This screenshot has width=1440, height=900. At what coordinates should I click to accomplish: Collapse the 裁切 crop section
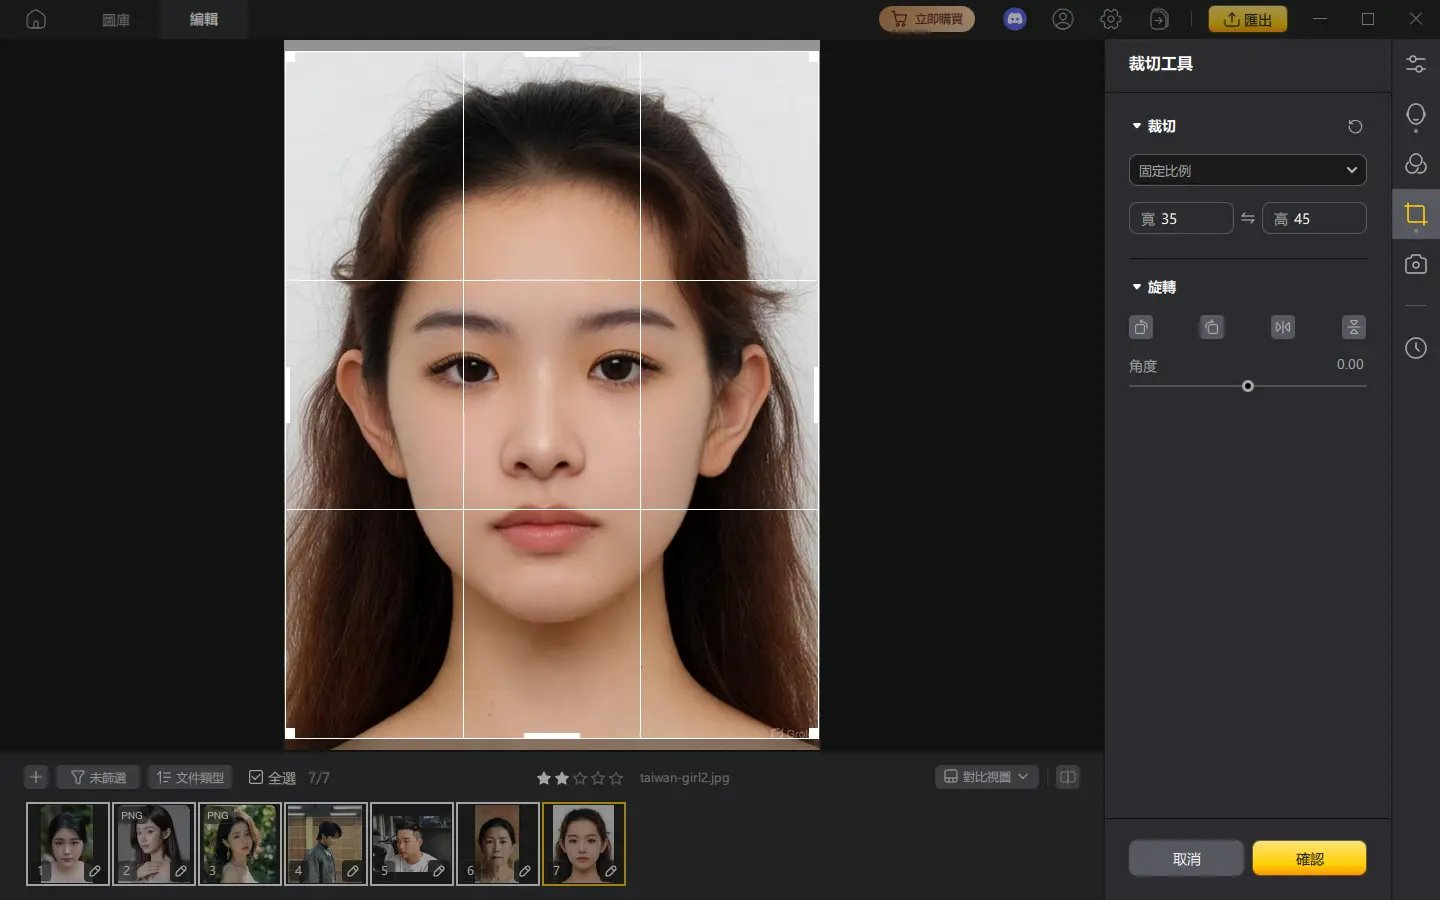[x=1136, y=126]
